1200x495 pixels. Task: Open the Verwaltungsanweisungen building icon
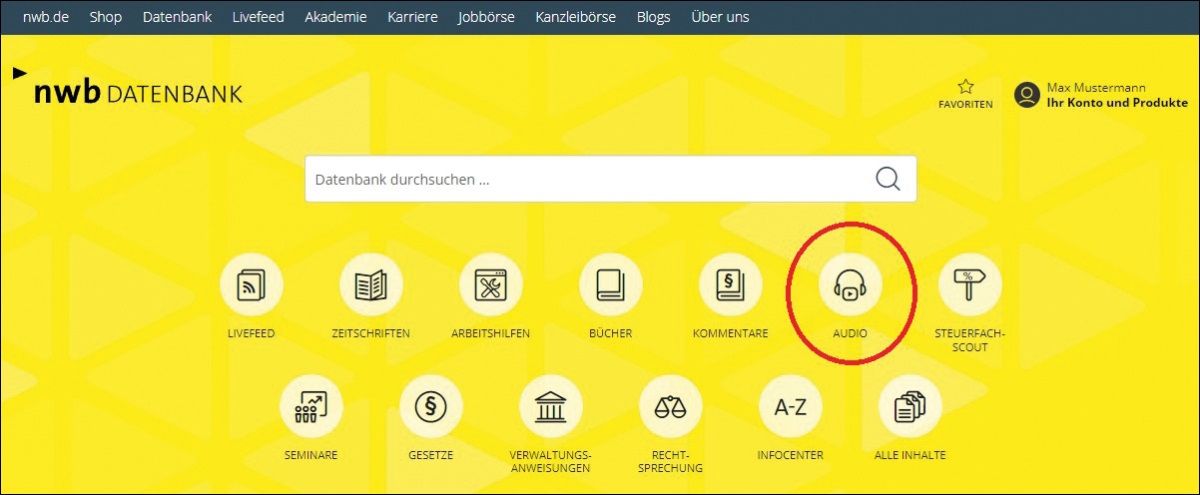coord(550,407)
